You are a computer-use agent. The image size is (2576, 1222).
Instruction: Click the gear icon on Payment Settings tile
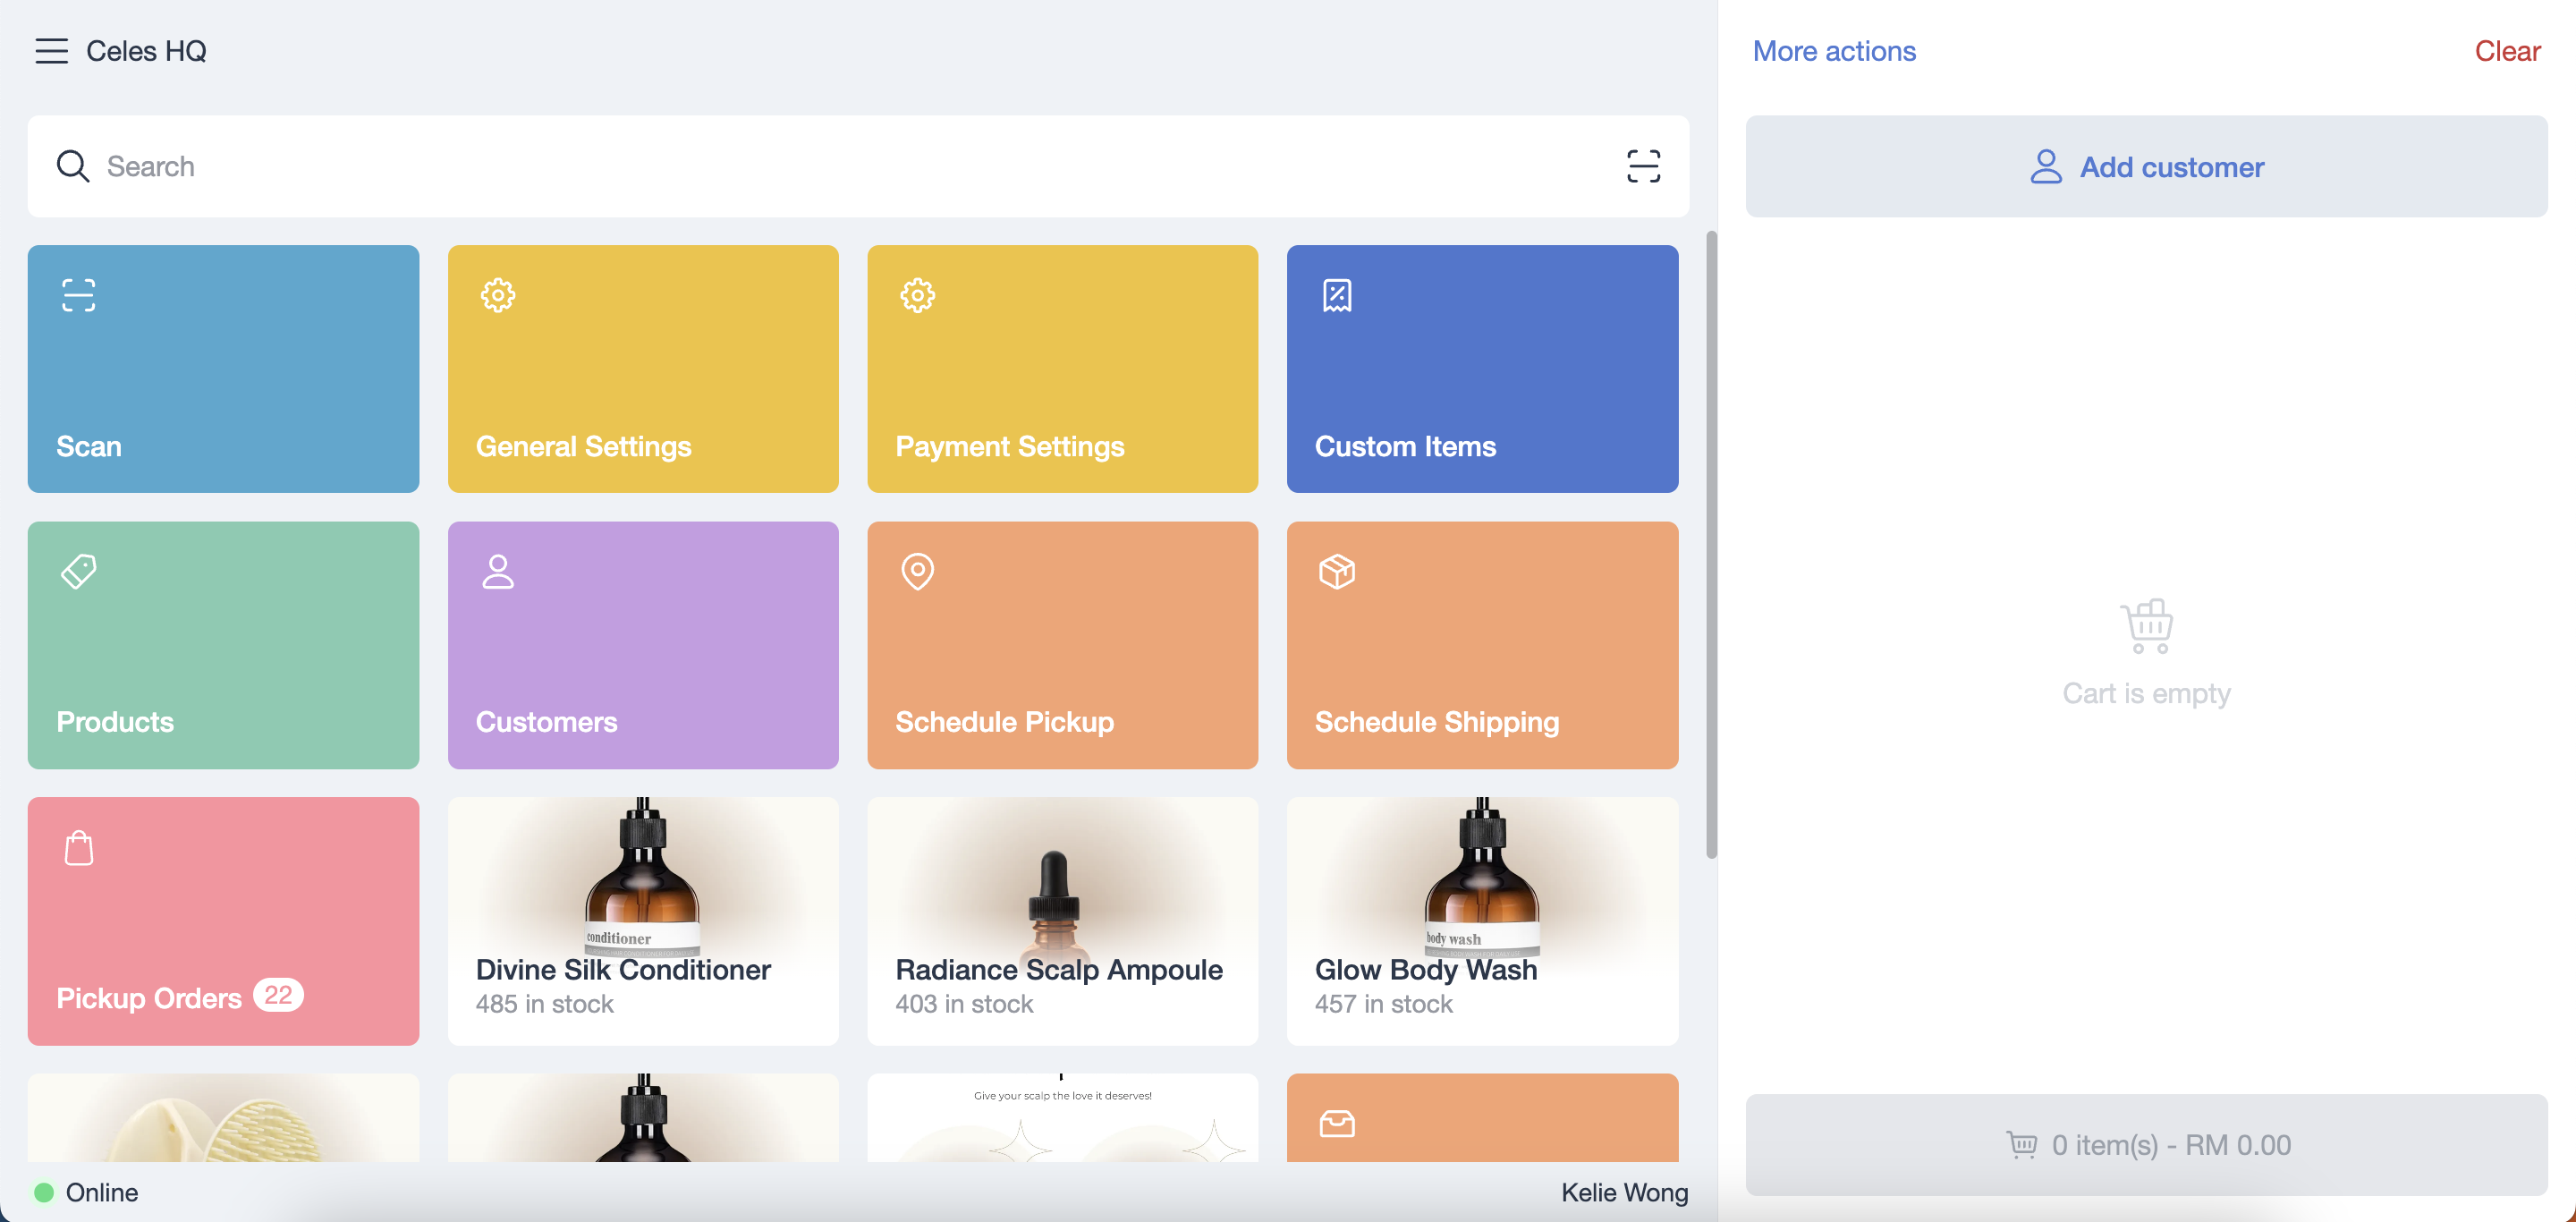pyautogui.click(x=917, y=295)
